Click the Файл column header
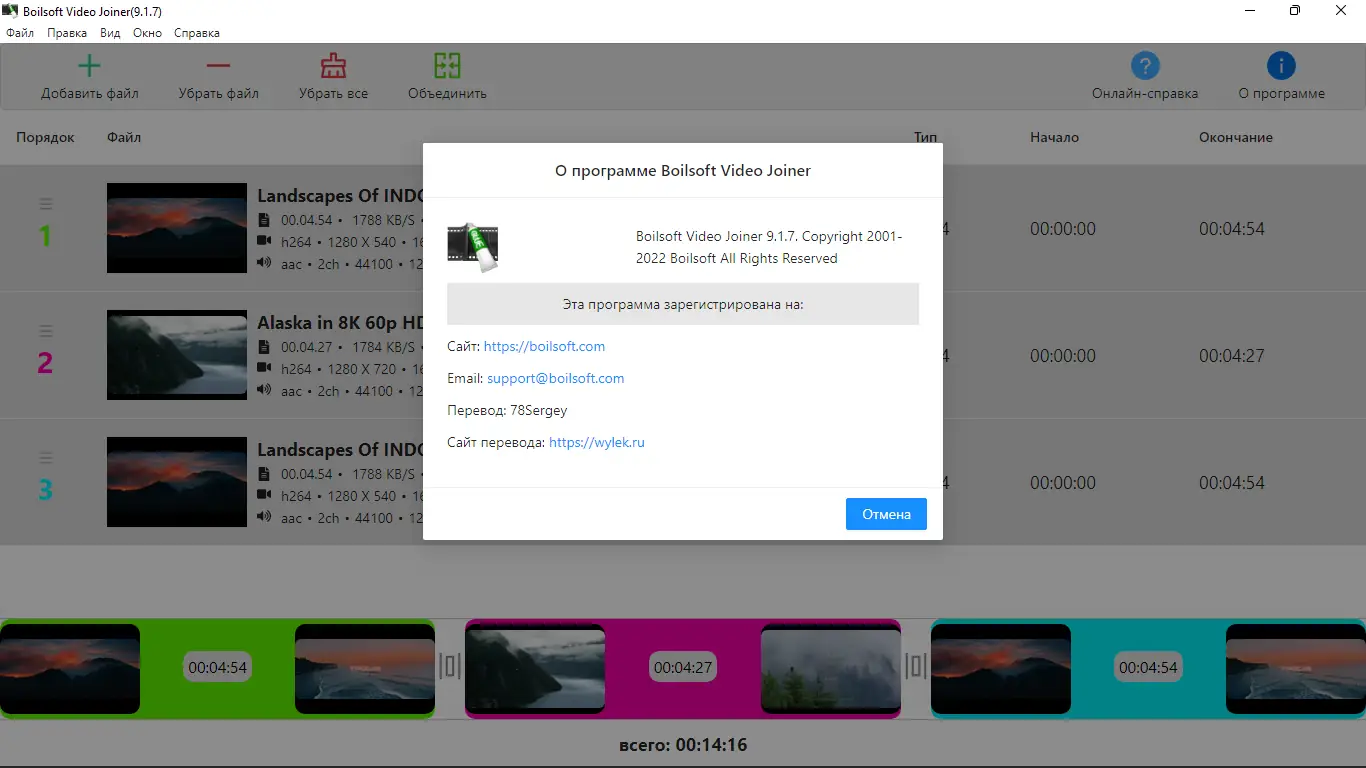This screenshot has width=1366, height=768. click(124, 137)
